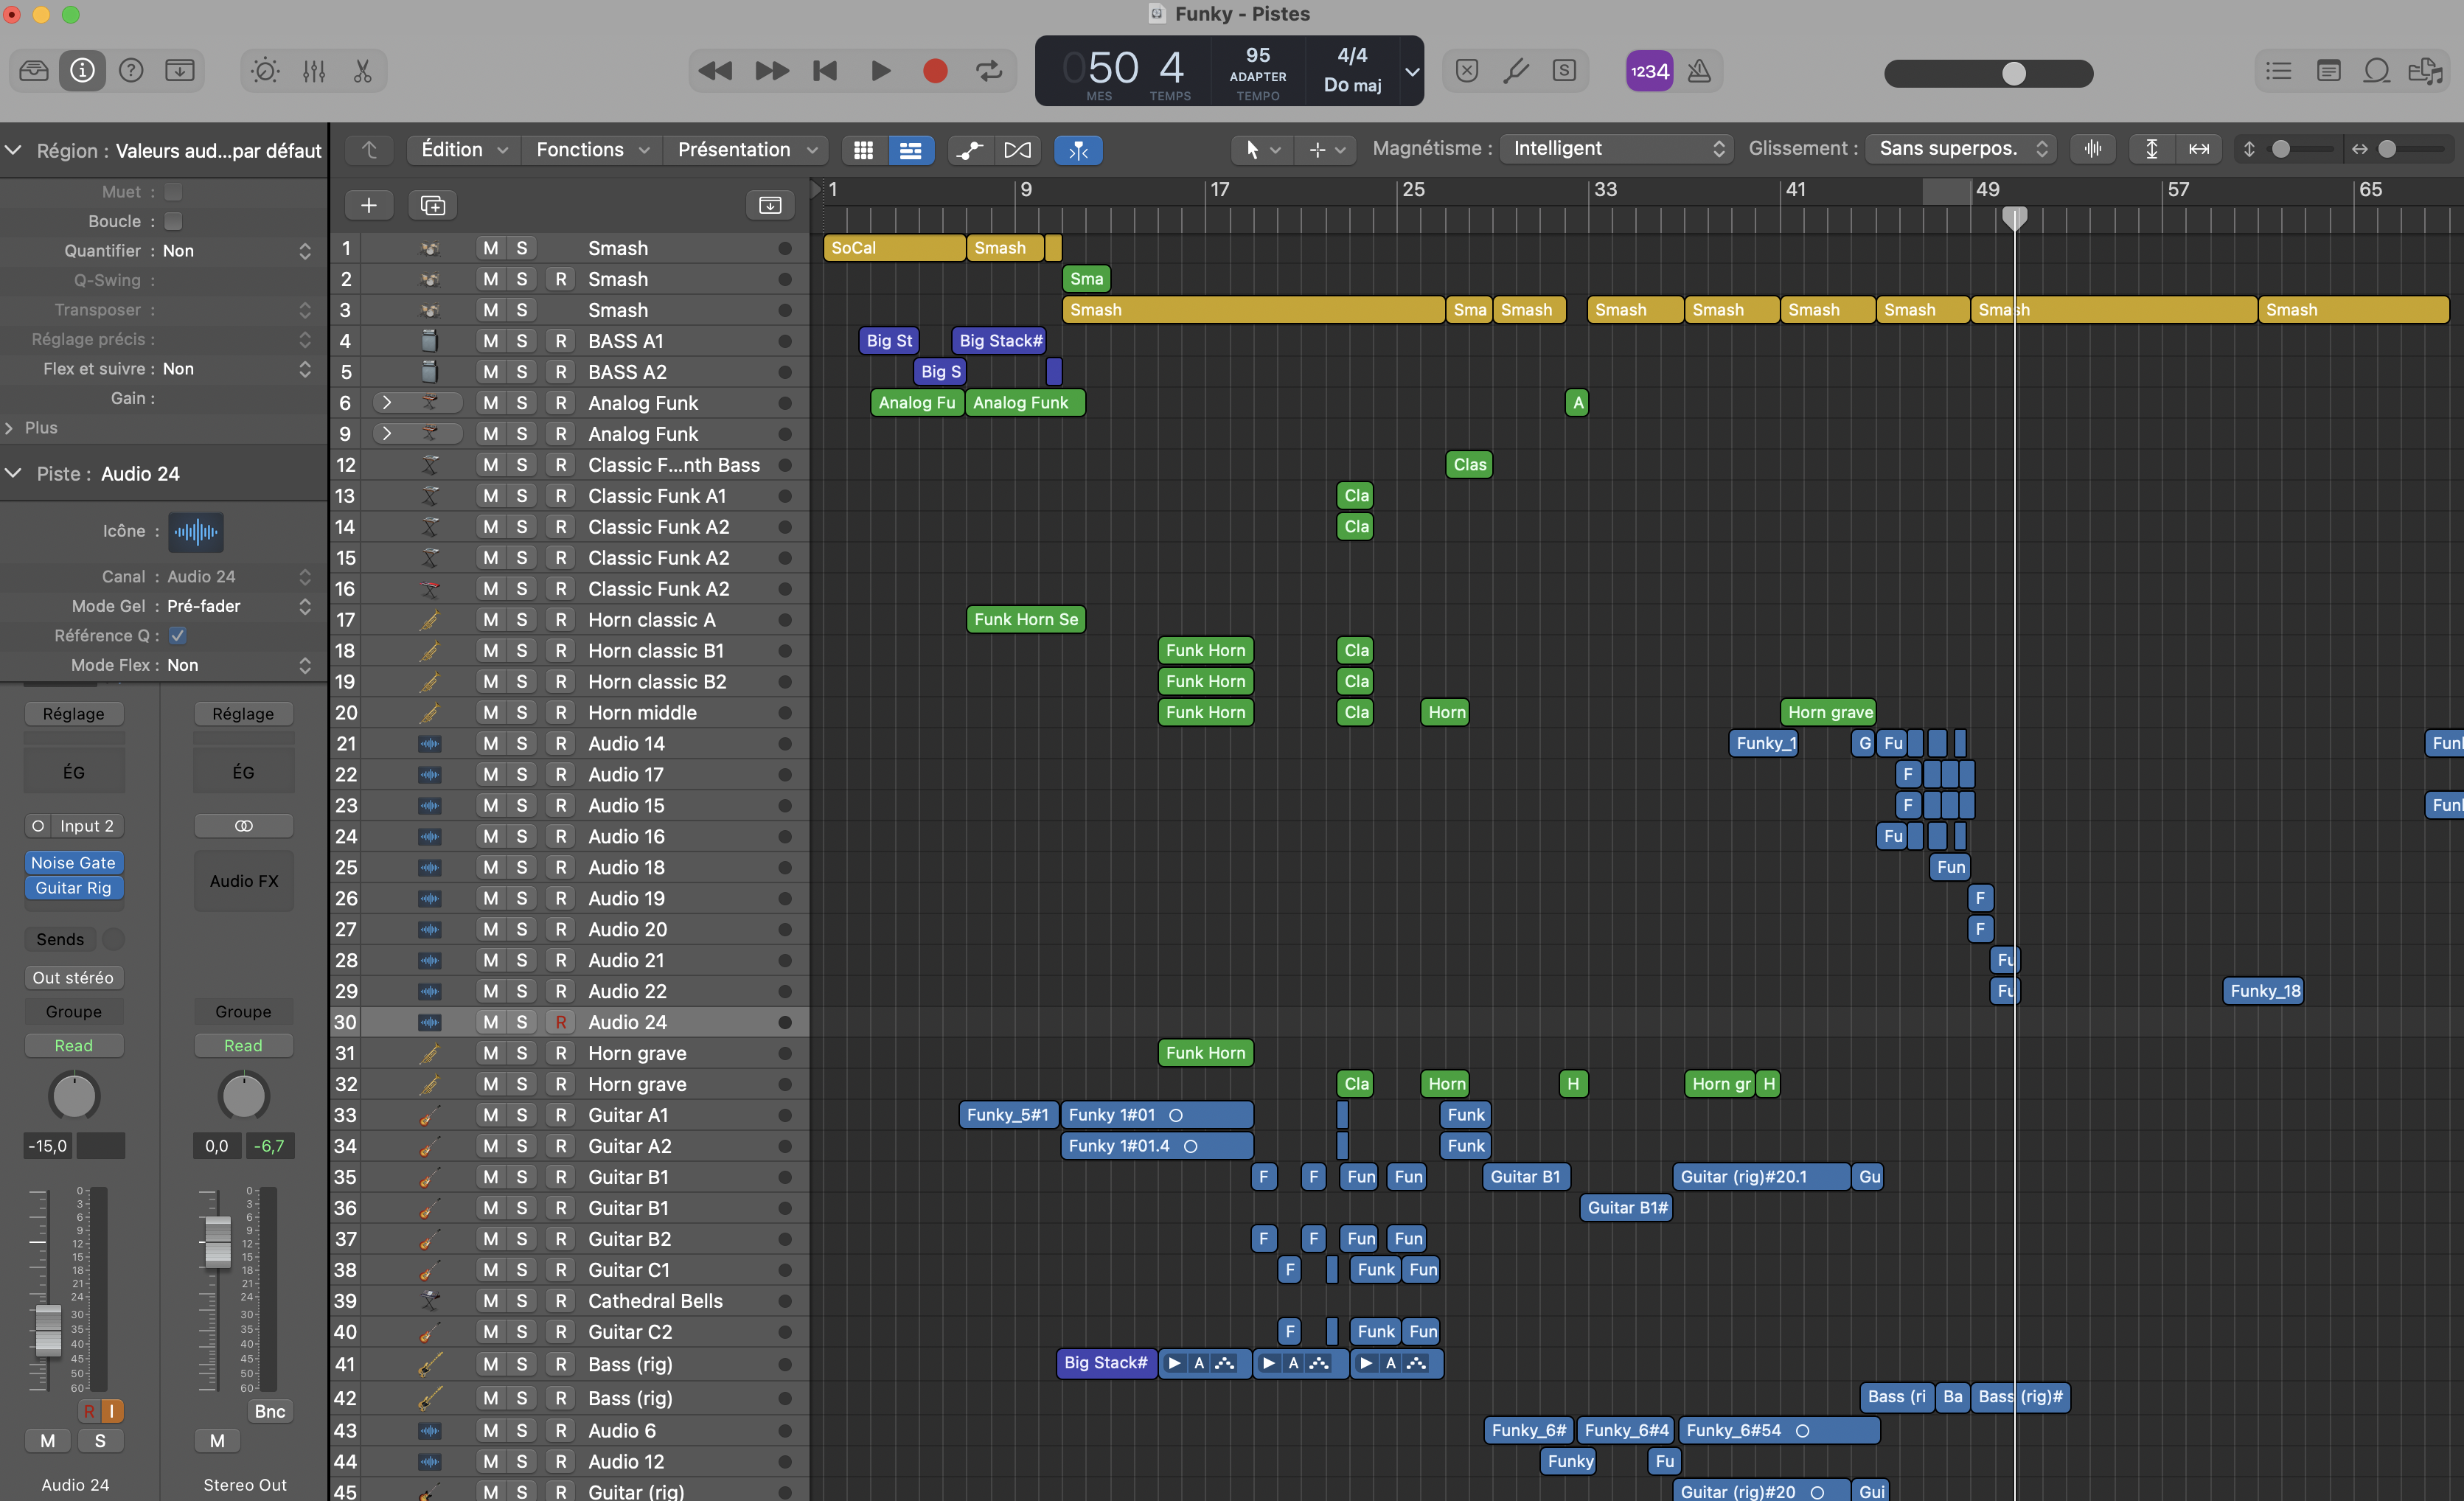Mute the first Smash track
The image size is (2464, 1501).
tap(490, 247)
